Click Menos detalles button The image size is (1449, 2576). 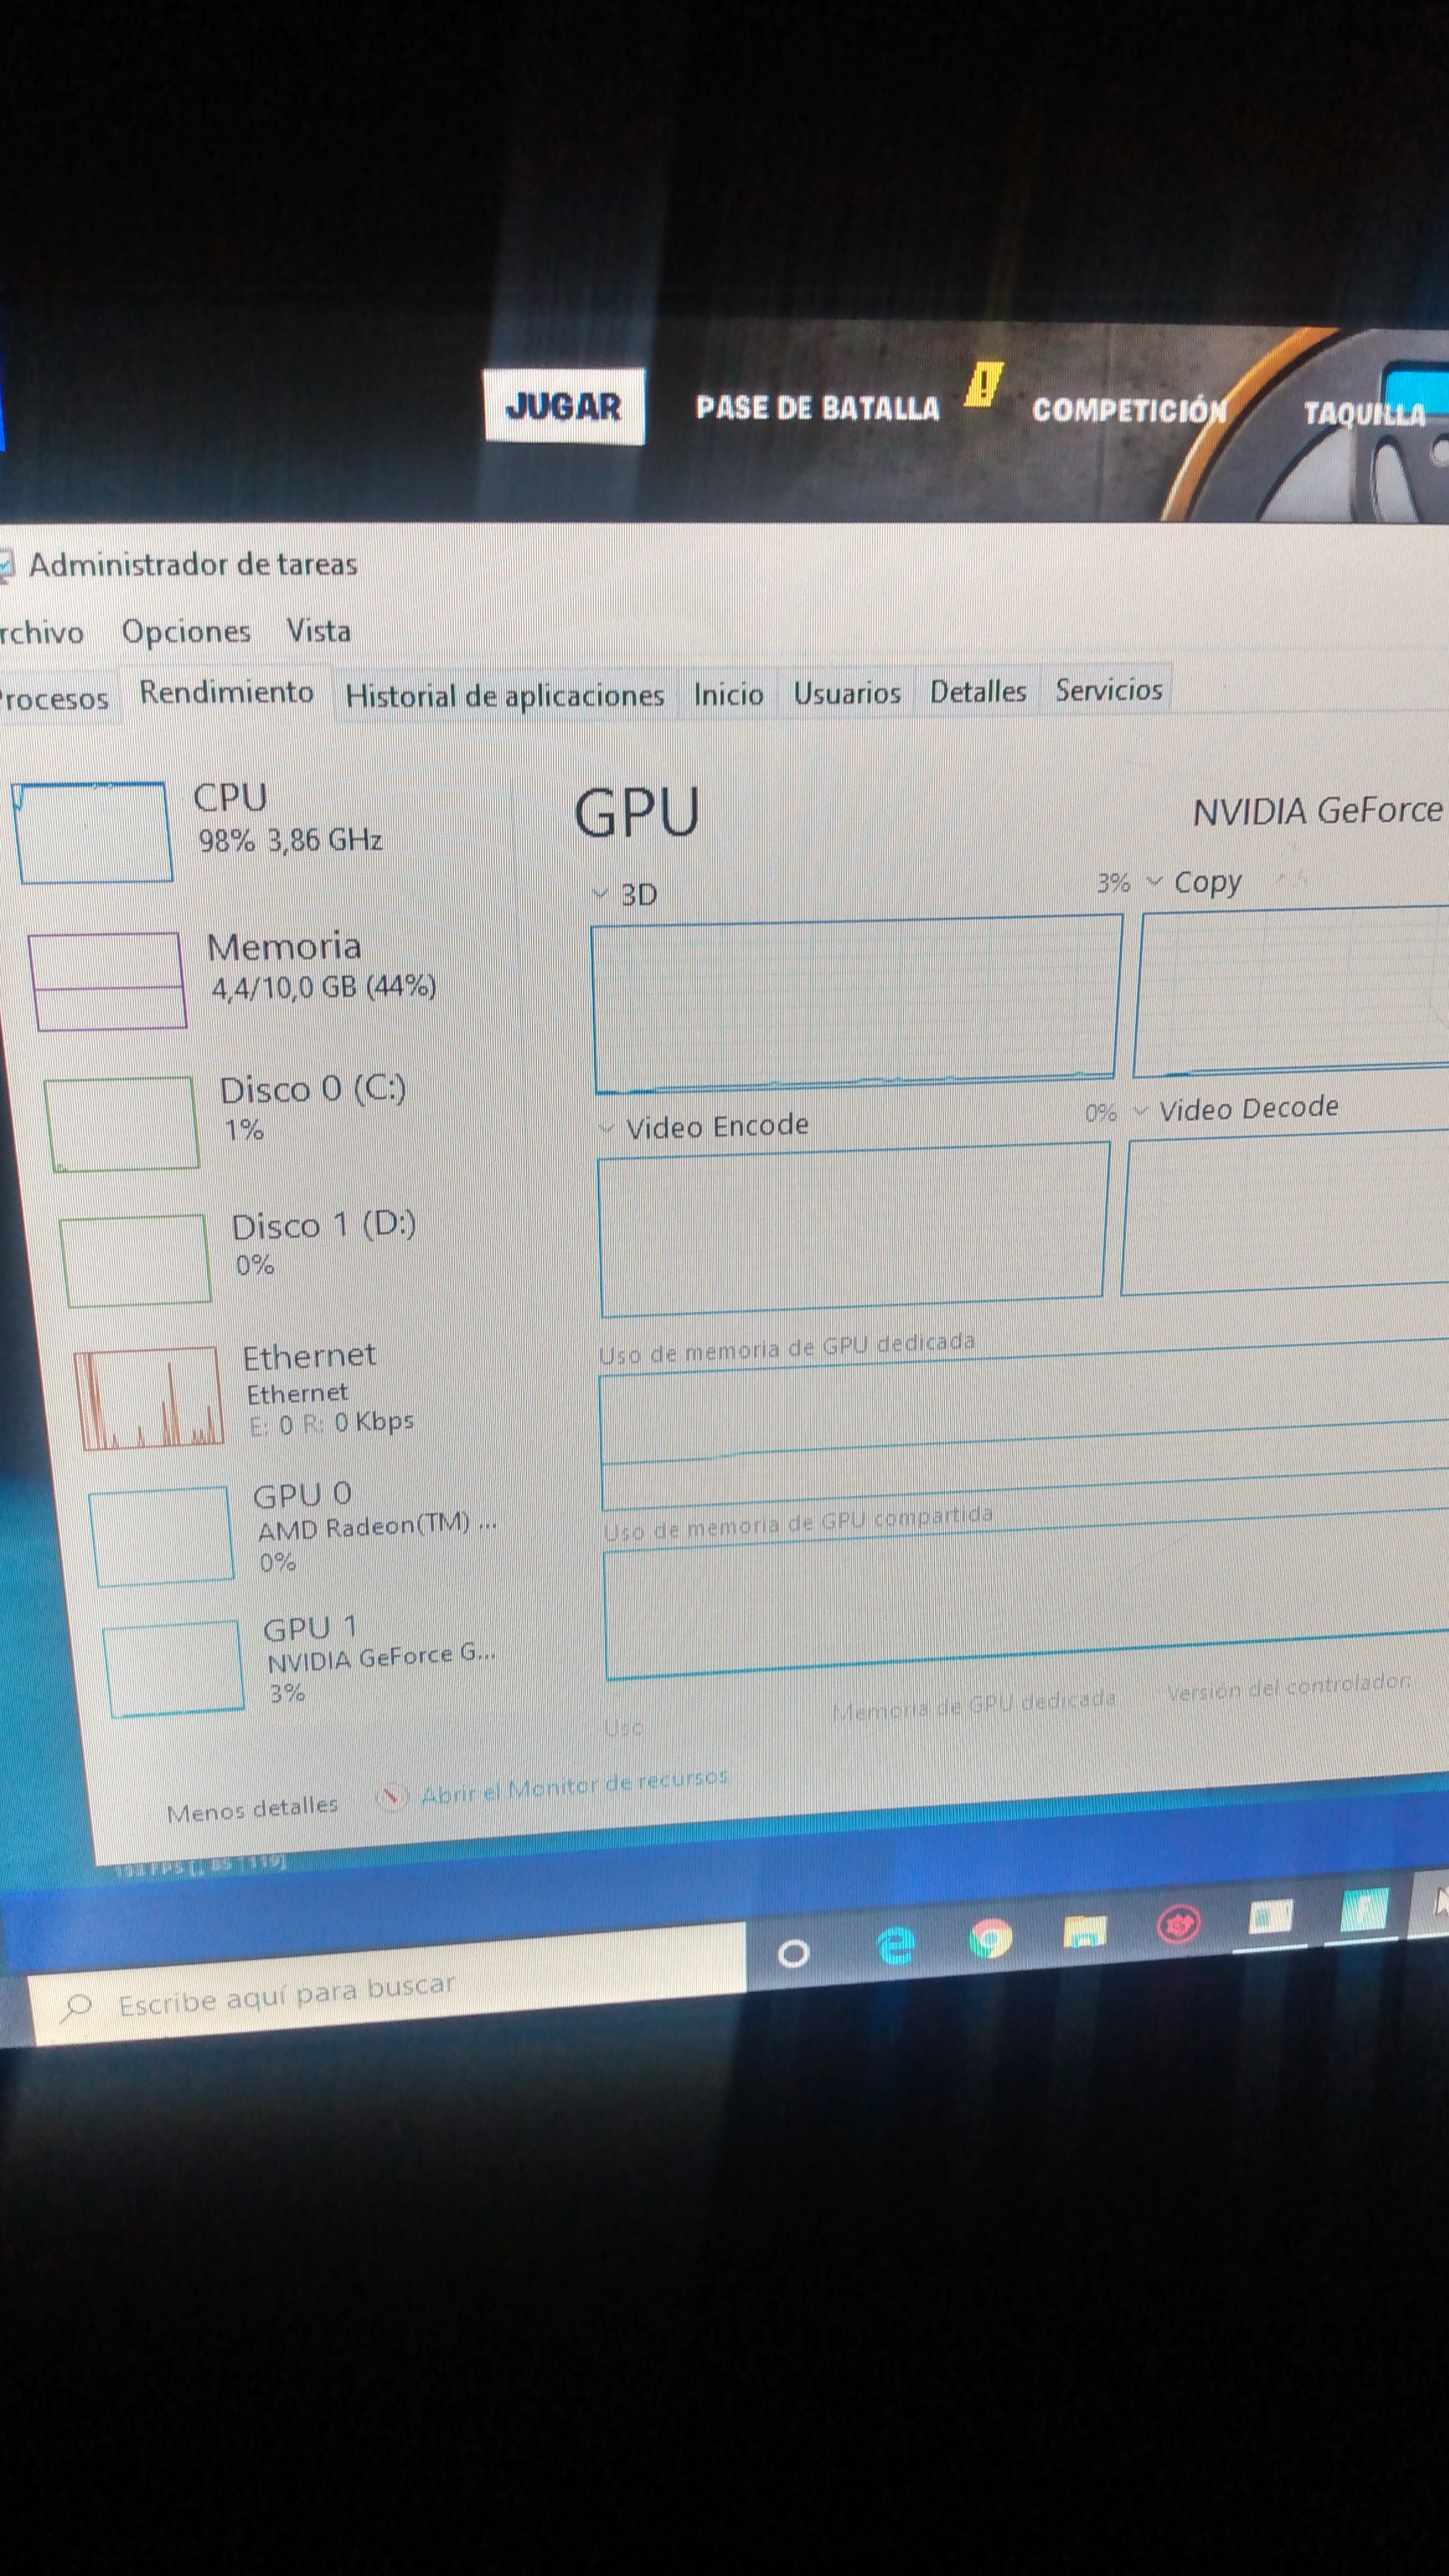coord(252,1810)
